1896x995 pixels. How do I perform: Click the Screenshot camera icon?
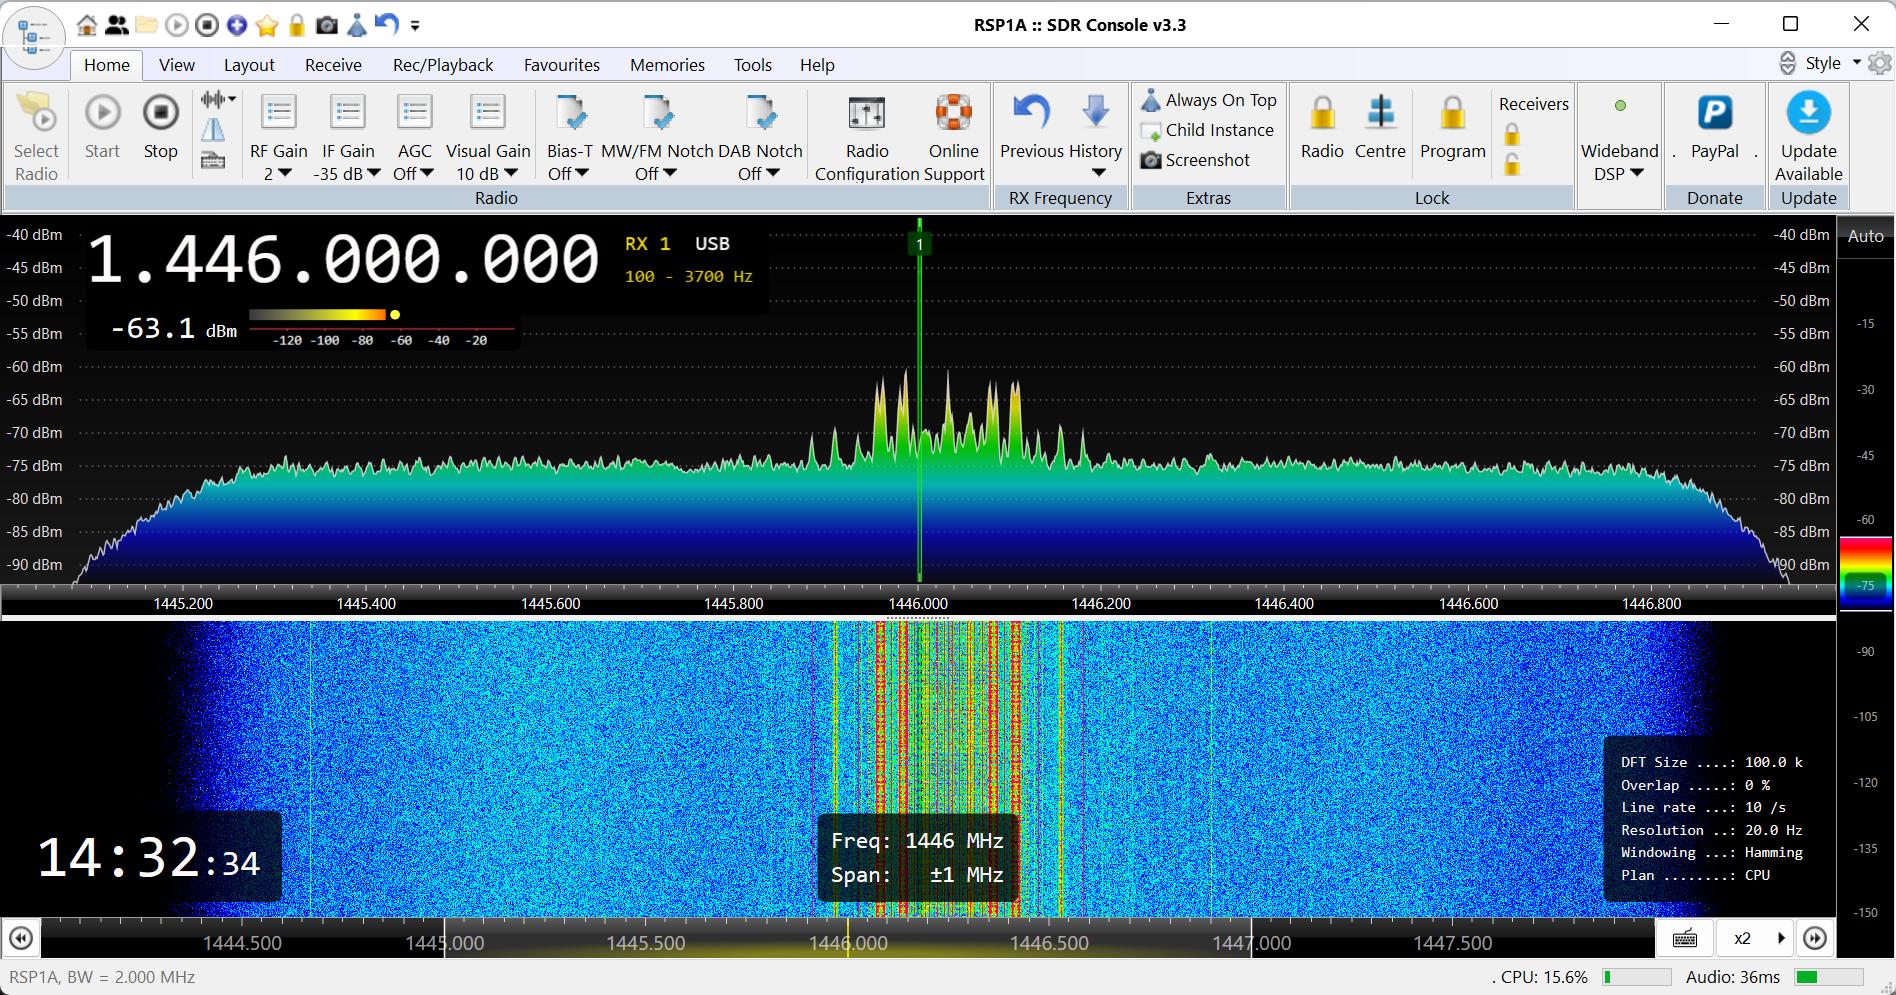pyautogui.click(x=1151, y=160)
